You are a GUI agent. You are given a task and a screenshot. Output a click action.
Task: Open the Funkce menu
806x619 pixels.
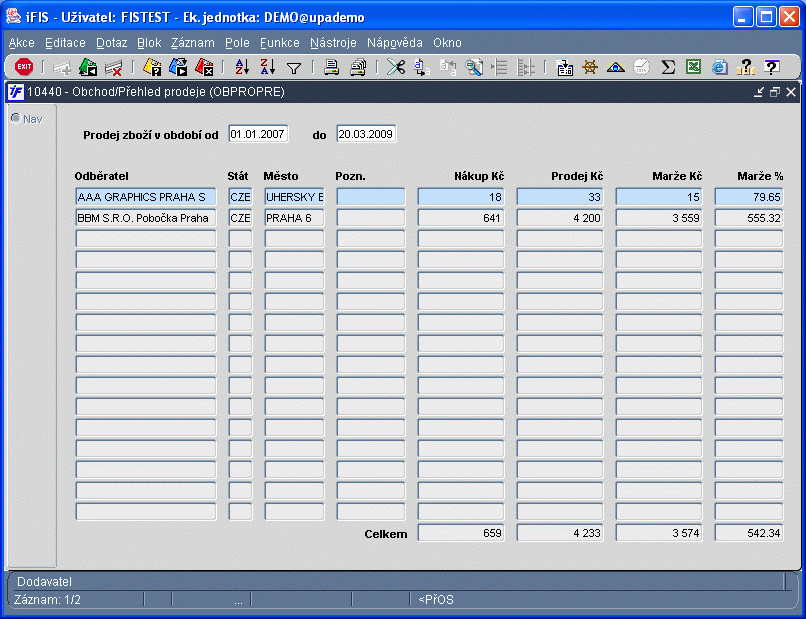click(x=280, y=43)
